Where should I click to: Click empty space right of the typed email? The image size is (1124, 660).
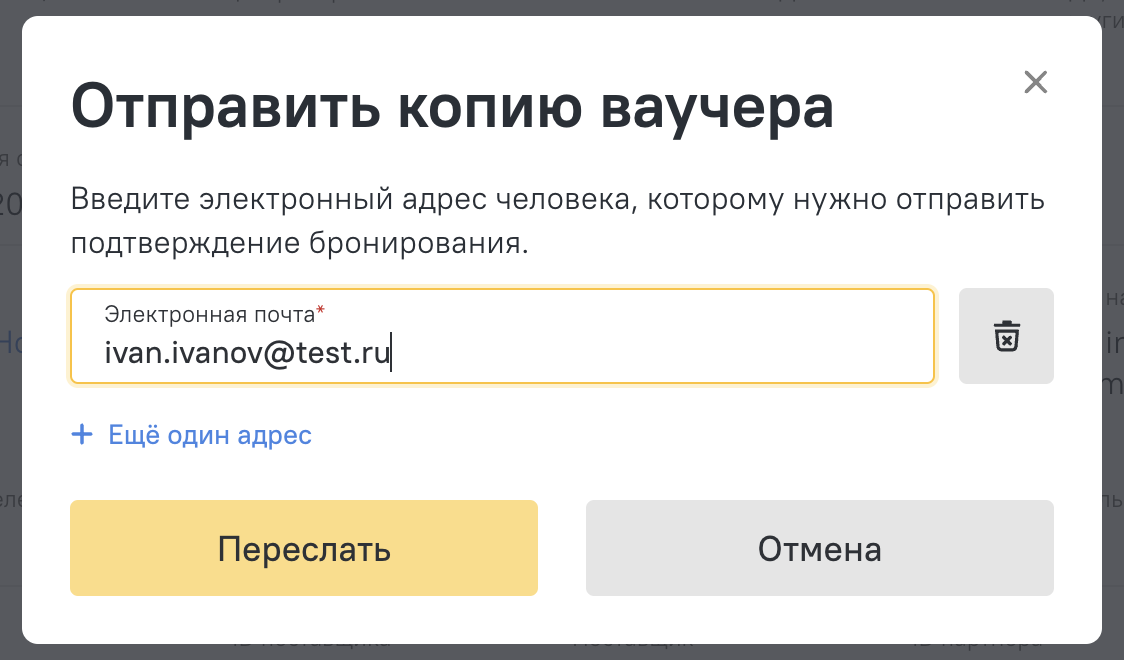(660, 353)
